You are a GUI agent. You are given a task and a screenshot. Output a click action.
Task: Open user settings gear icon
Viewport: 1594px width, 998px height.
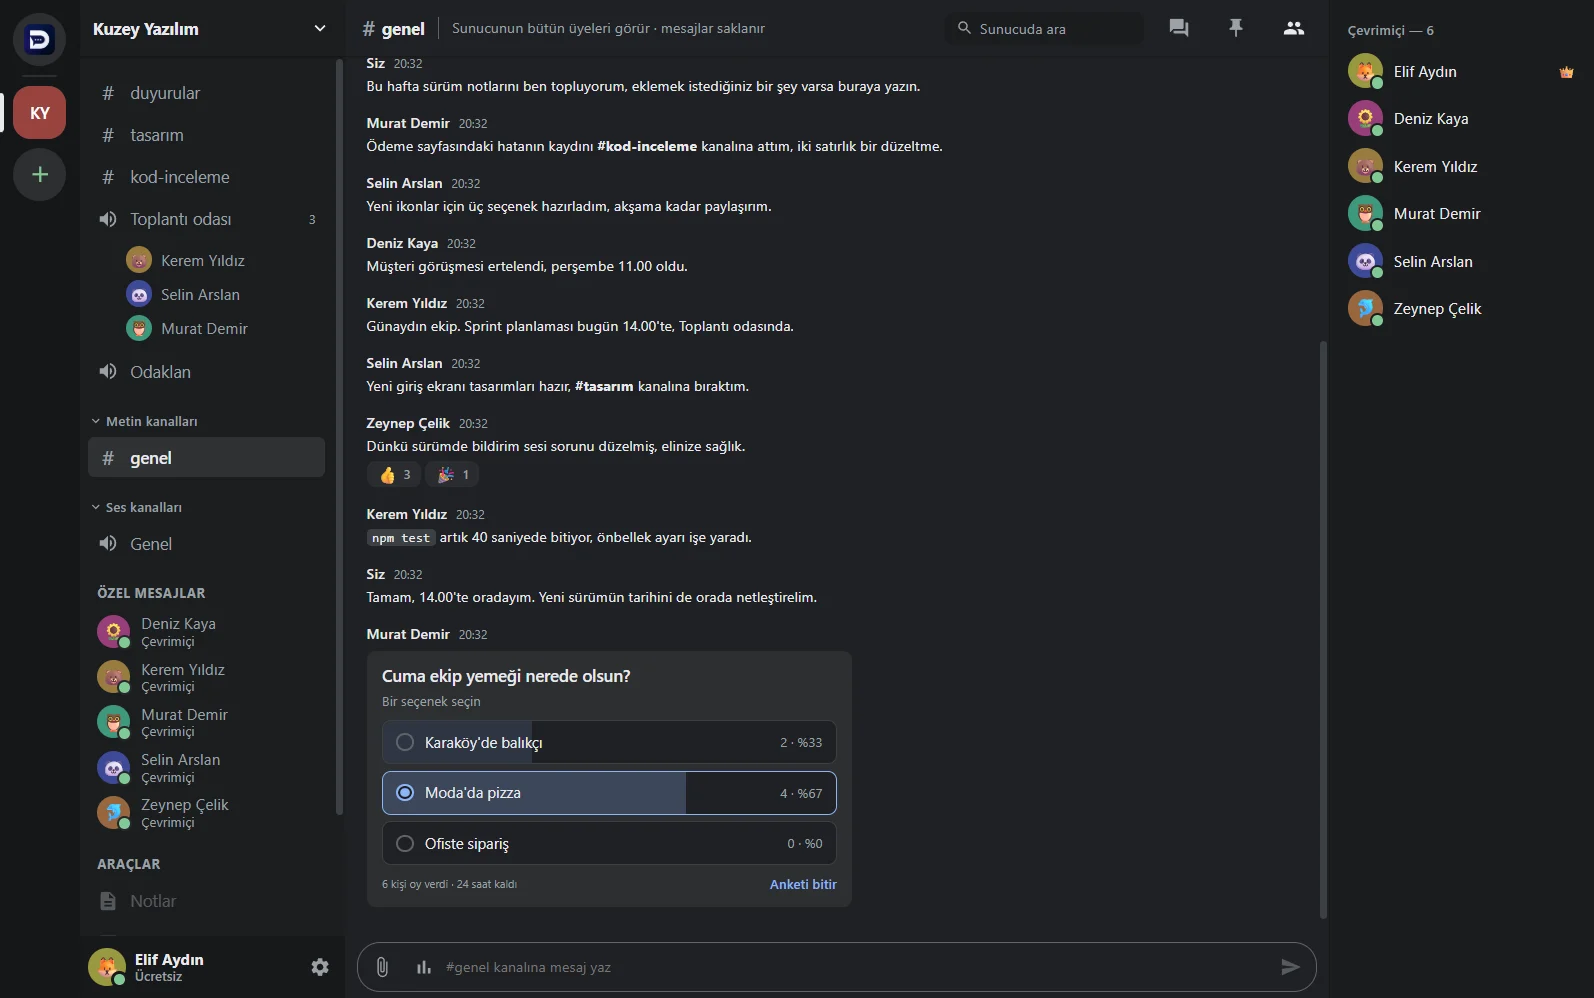pos(320,967)
